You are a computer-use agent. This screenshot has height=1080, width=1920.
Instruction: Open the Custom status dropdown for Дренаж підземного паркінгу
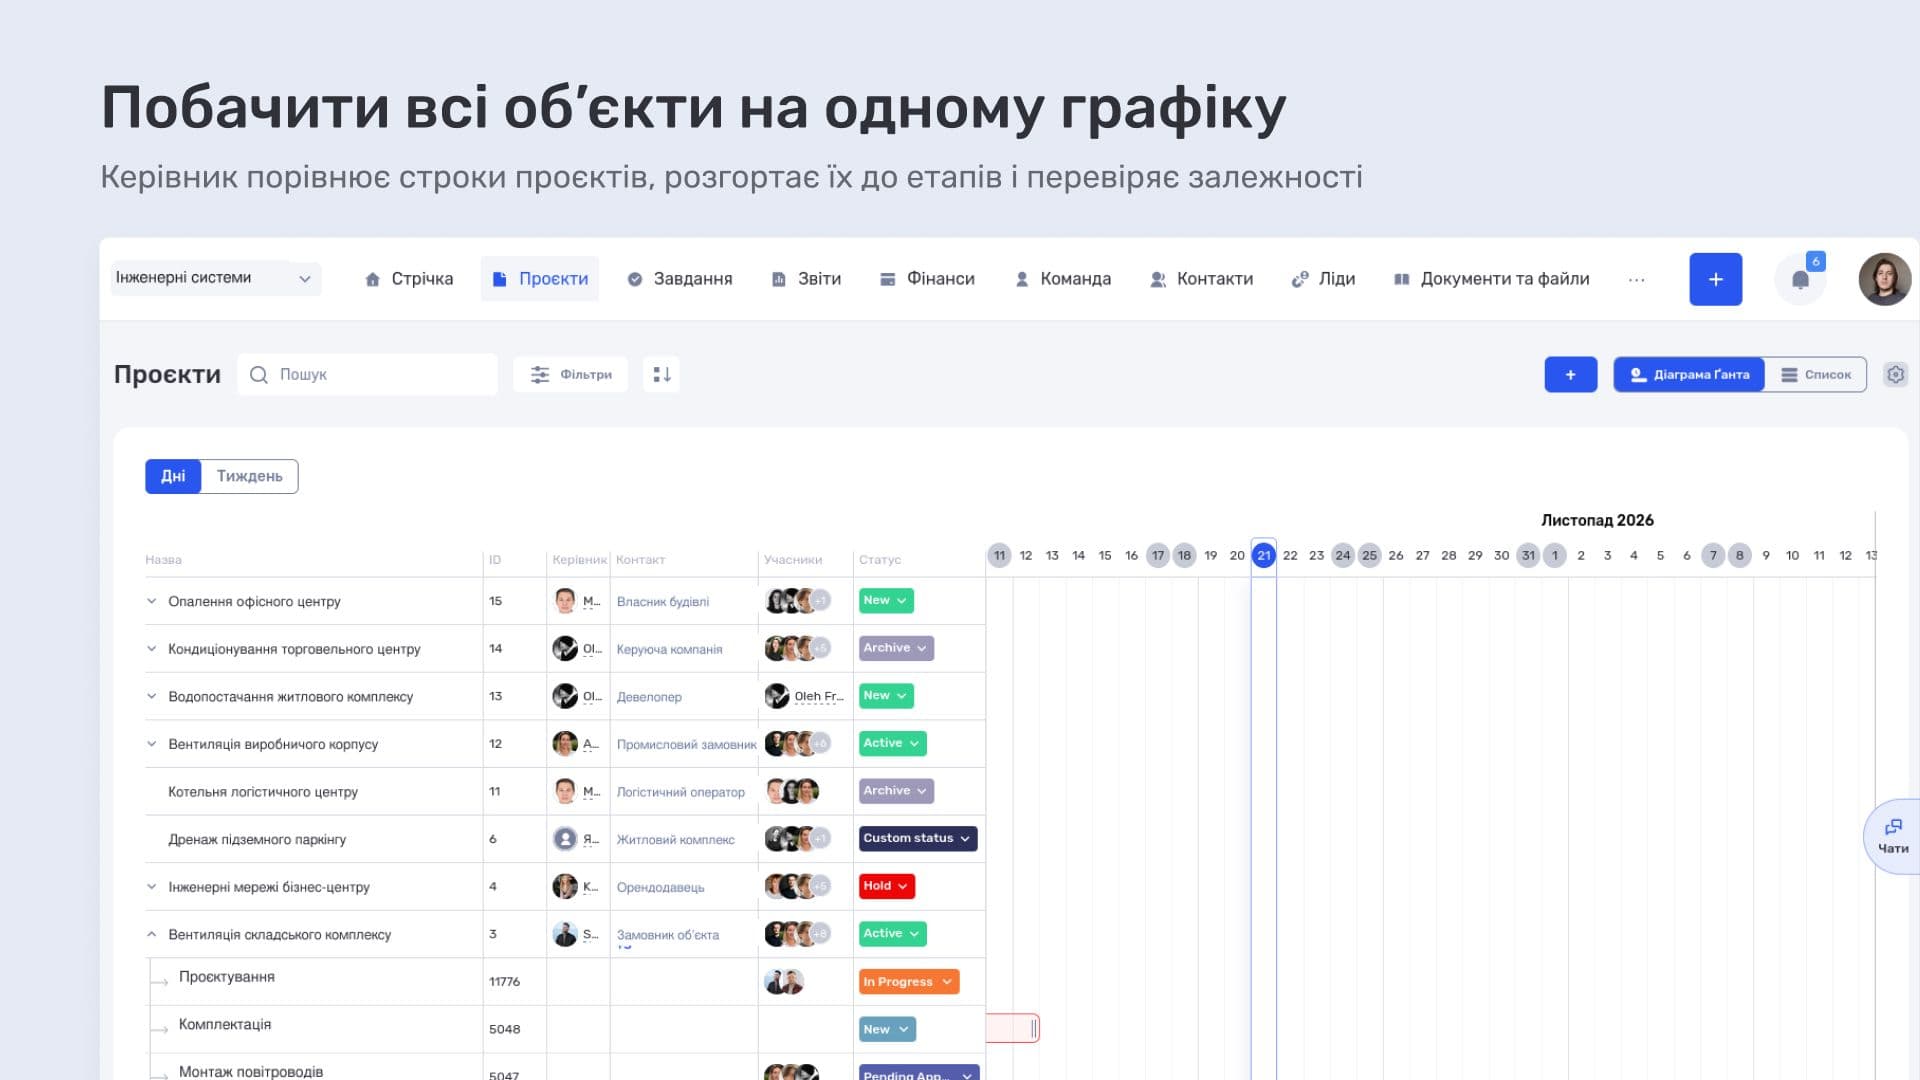[917, 838]
